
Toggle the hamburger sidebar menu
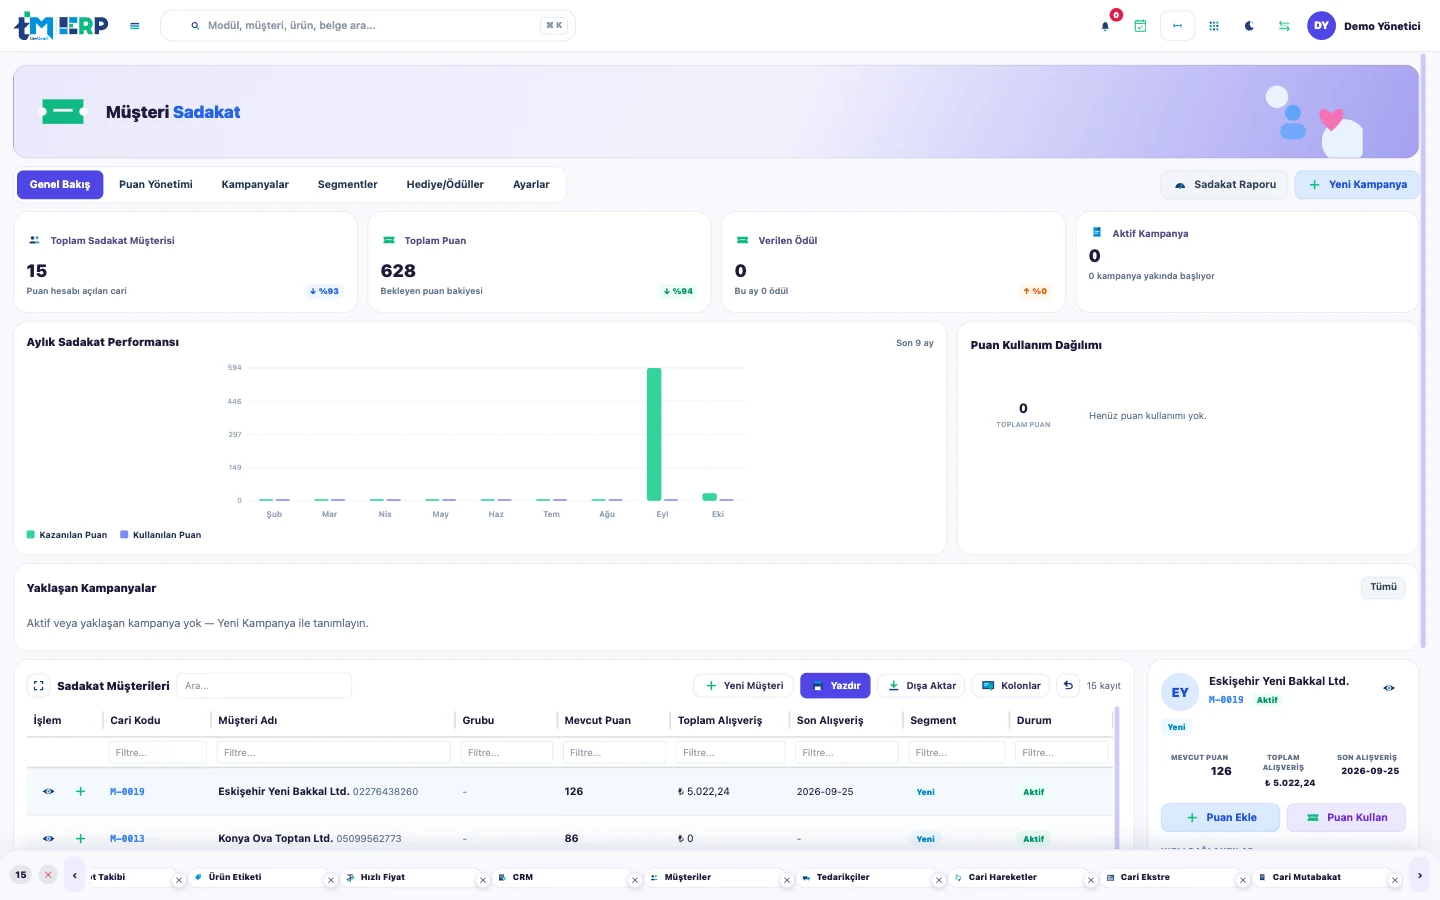pos(135,26)
